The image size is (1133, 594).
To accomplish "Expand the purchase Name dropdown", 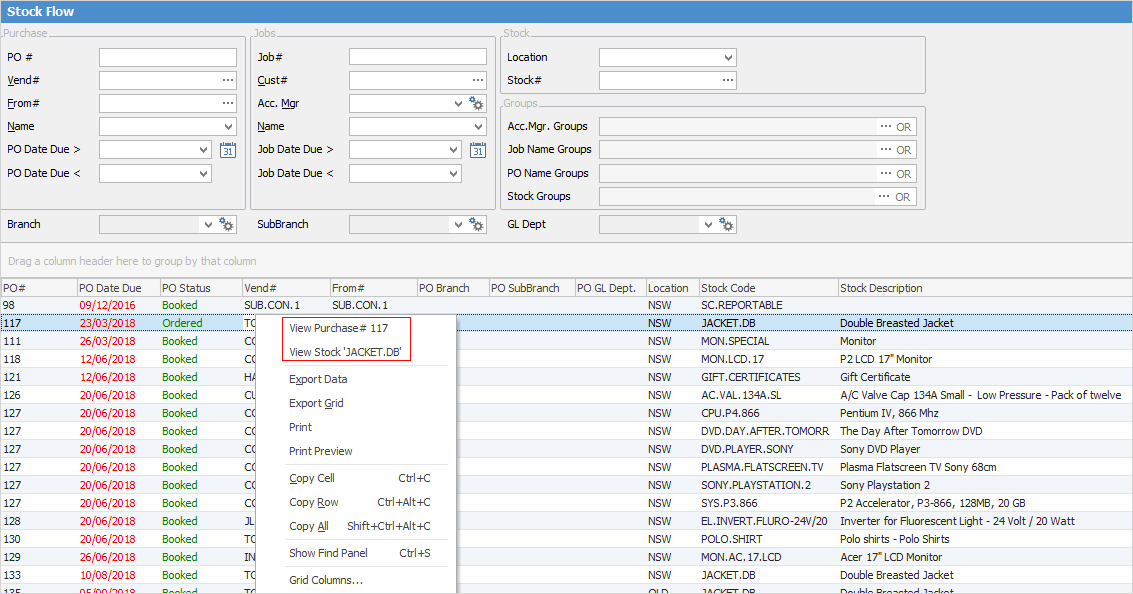I will (x=228, y=127).
